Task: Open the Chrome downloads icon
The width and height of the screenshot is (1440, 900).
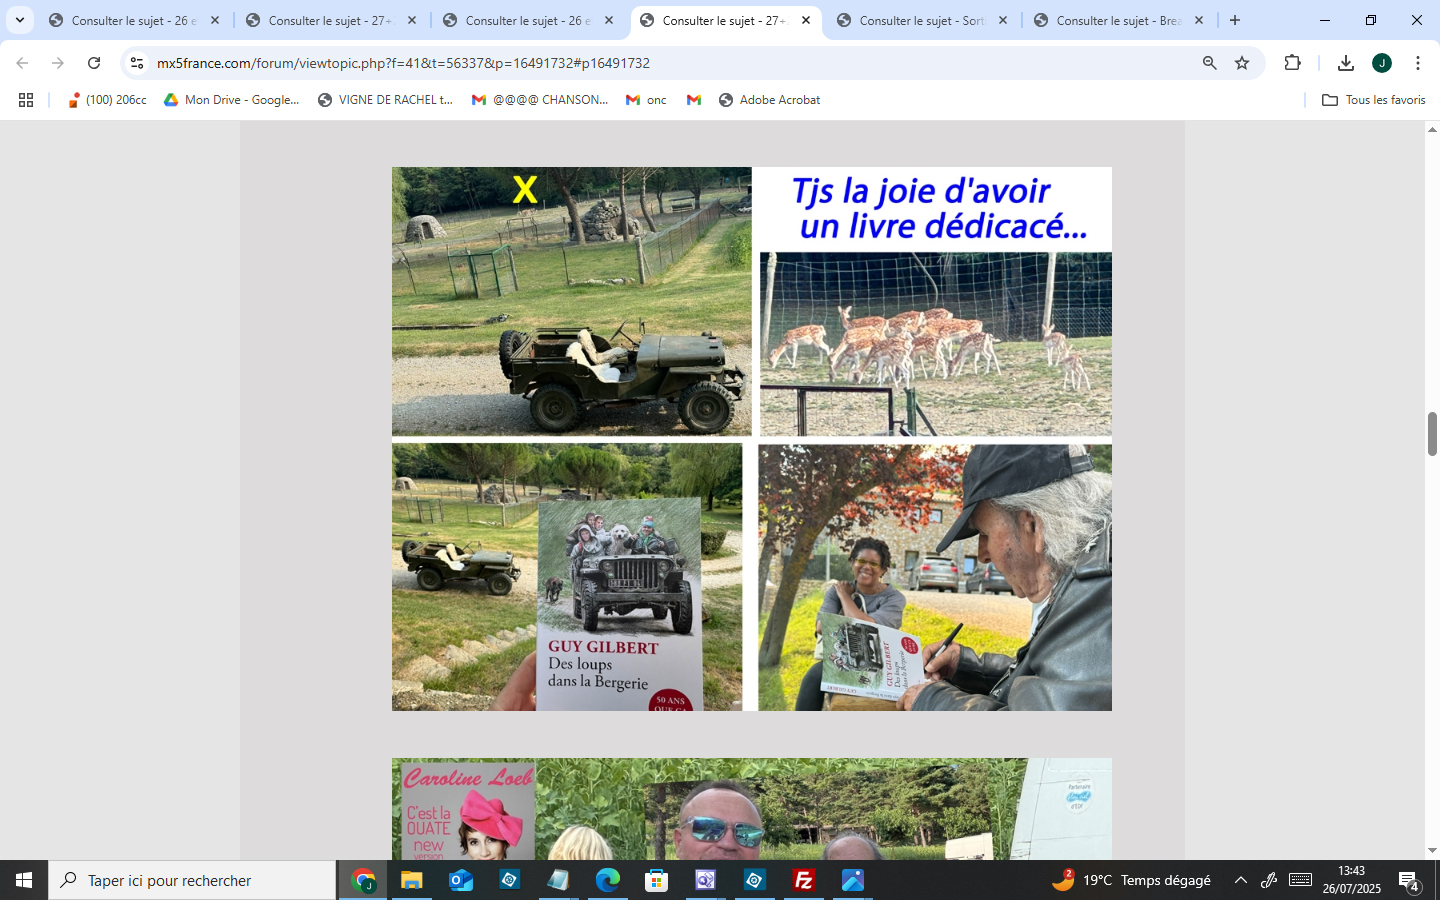Action: 1345,63
